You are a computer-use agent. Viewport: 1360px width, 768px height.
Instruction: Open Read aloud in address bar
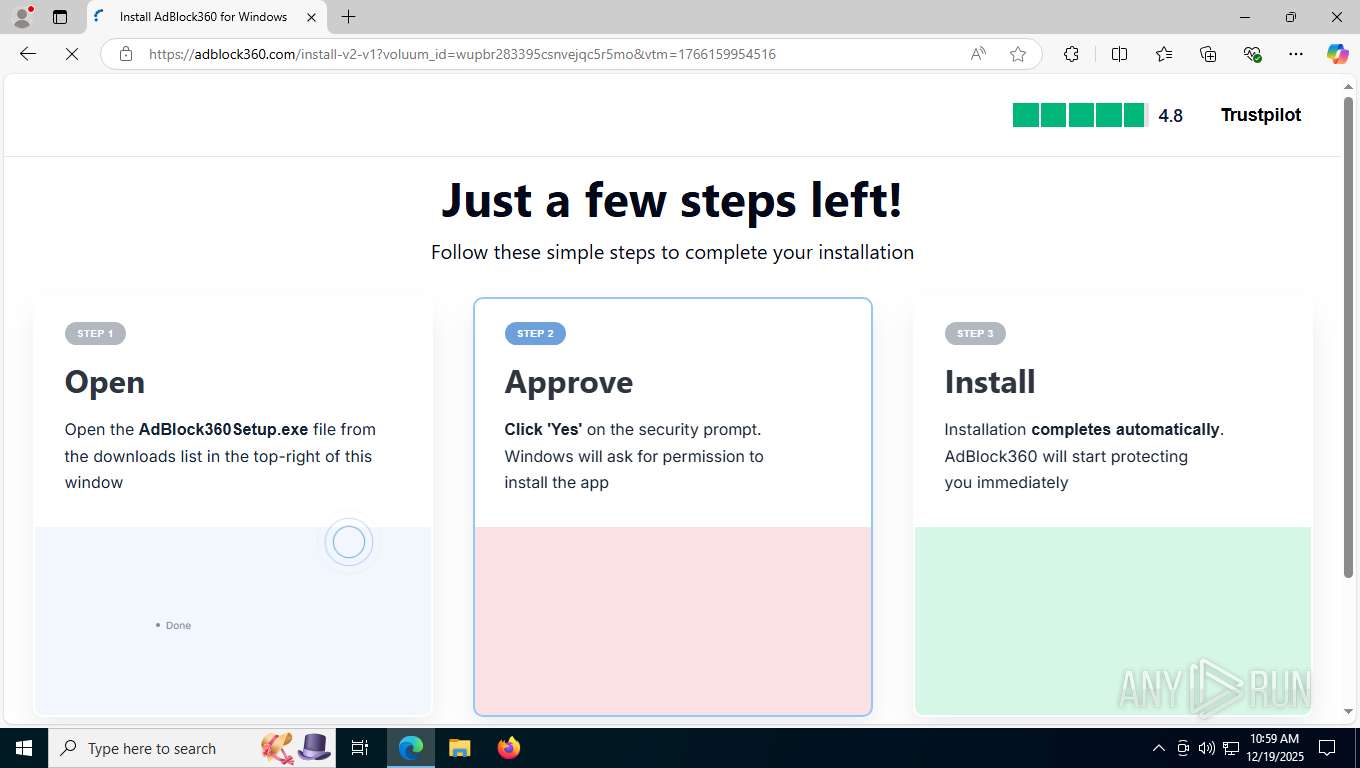[978, 54]
